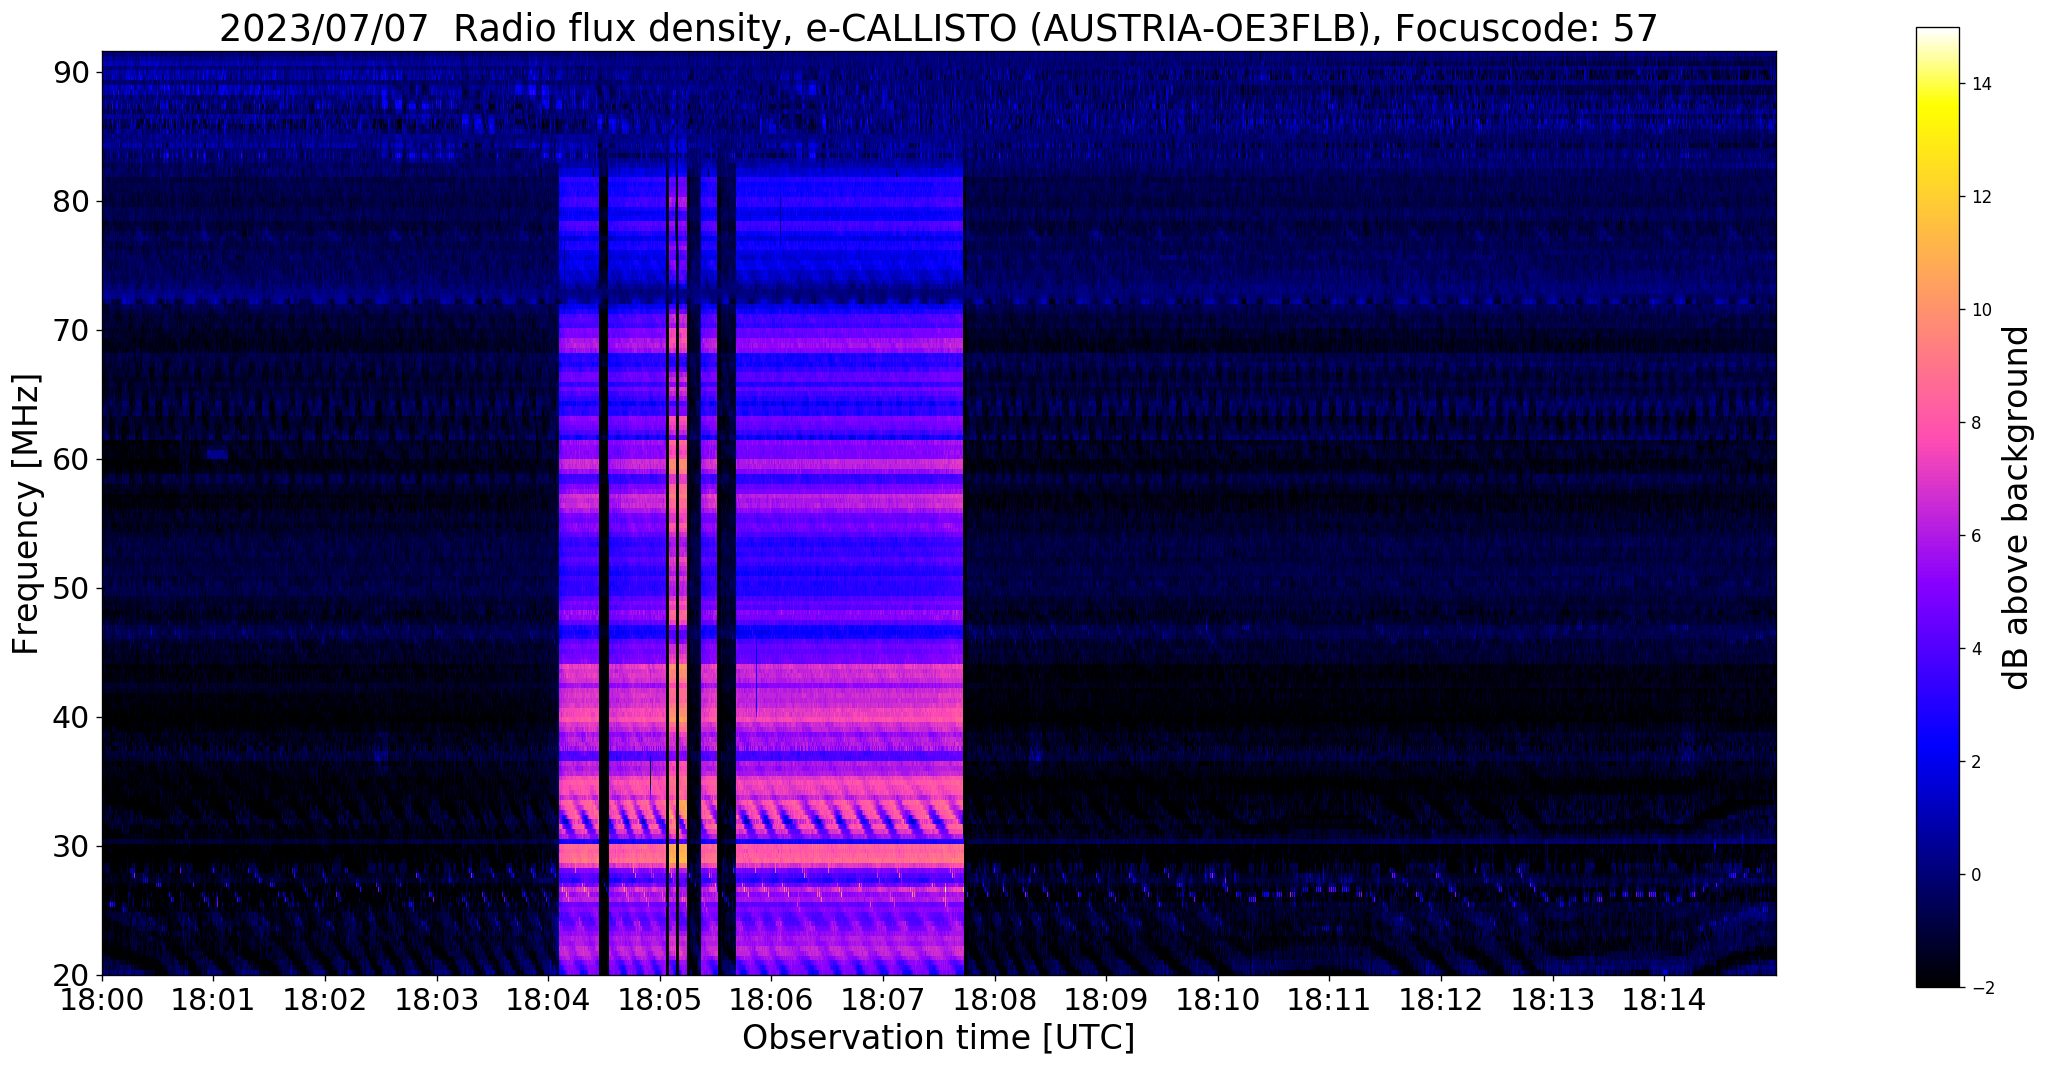Click the 18:13 time tick label
Screen dimensions: 2047x1067
[1553, 1000]
